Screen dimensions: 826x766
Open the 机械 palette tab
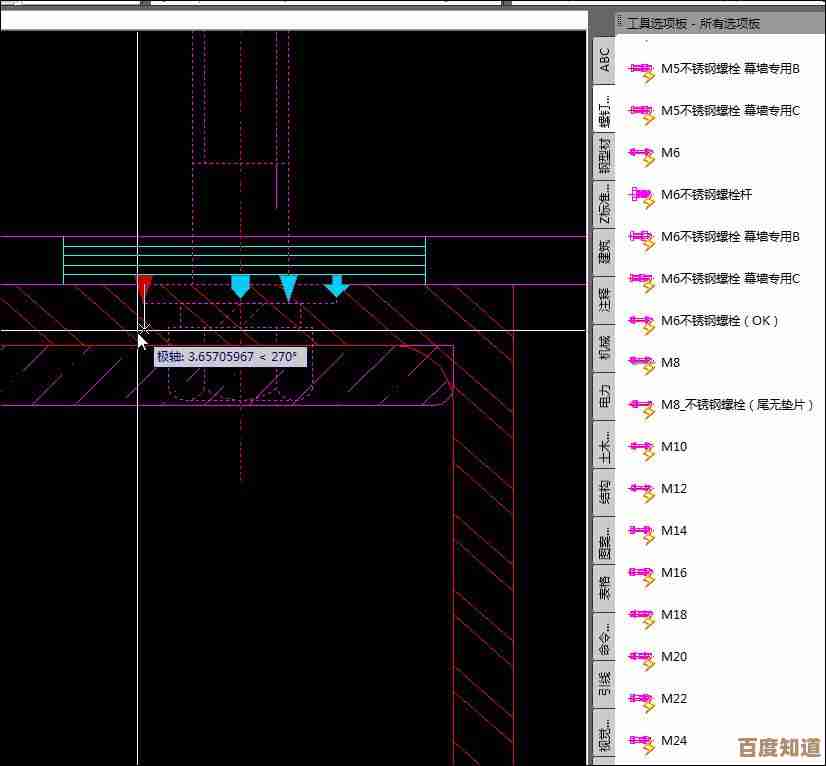604,347
